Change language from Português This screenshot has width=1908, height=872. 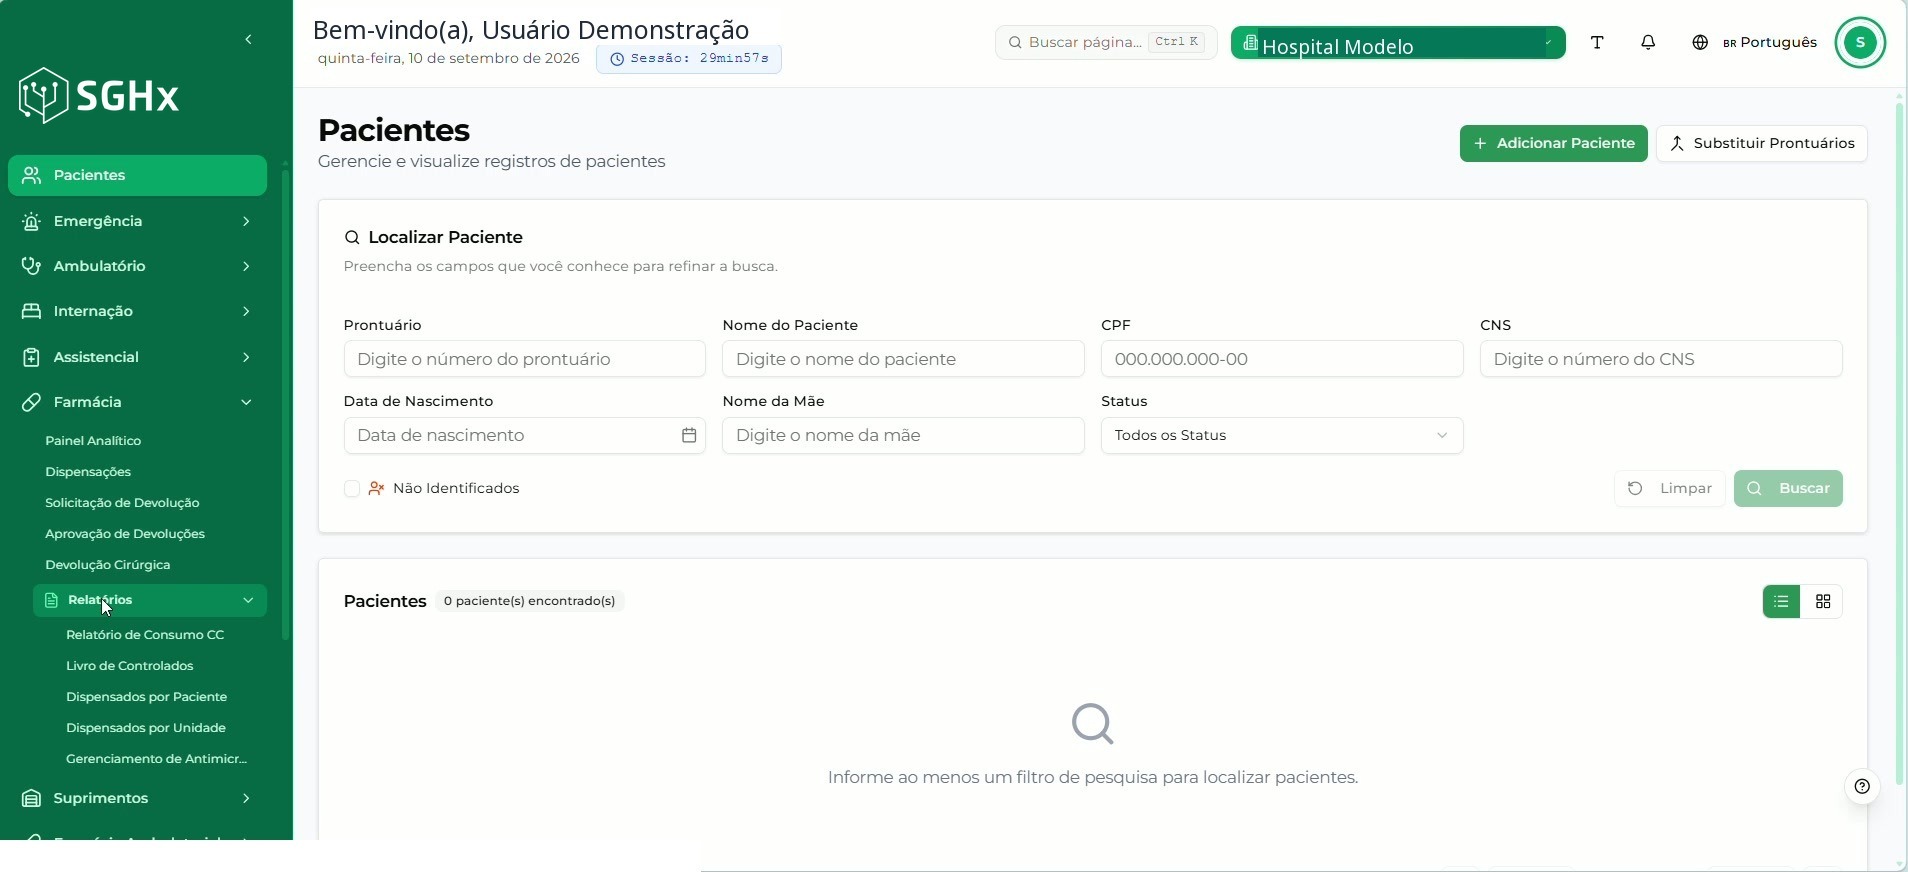pos(1755,42)
